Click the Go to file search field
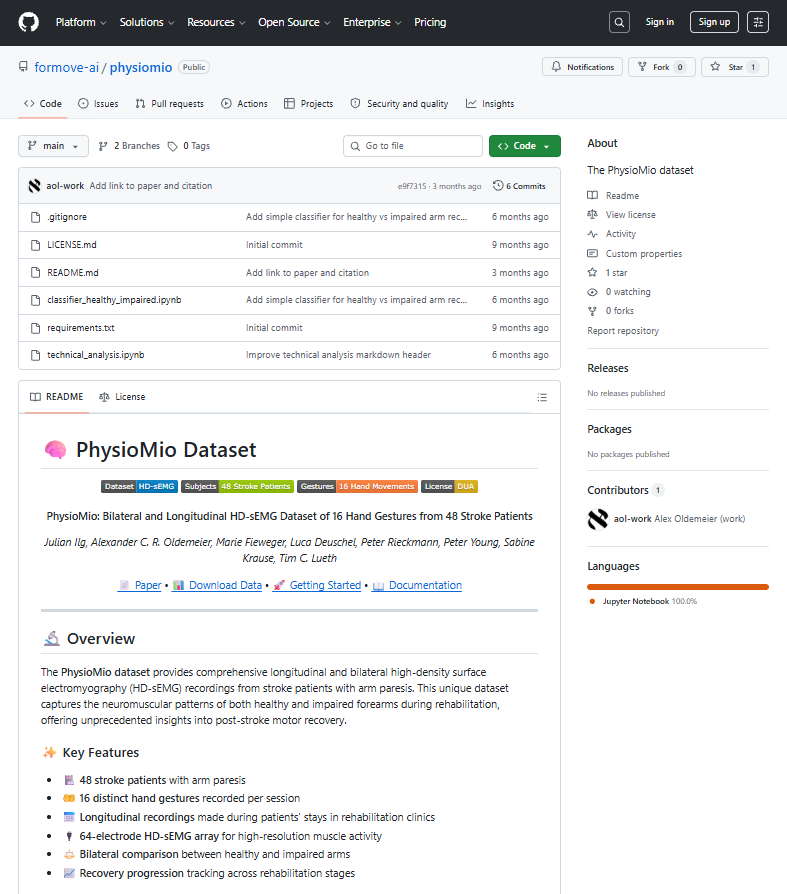The height and width of the screenshot is (894, 787). [x=413, y=146]
